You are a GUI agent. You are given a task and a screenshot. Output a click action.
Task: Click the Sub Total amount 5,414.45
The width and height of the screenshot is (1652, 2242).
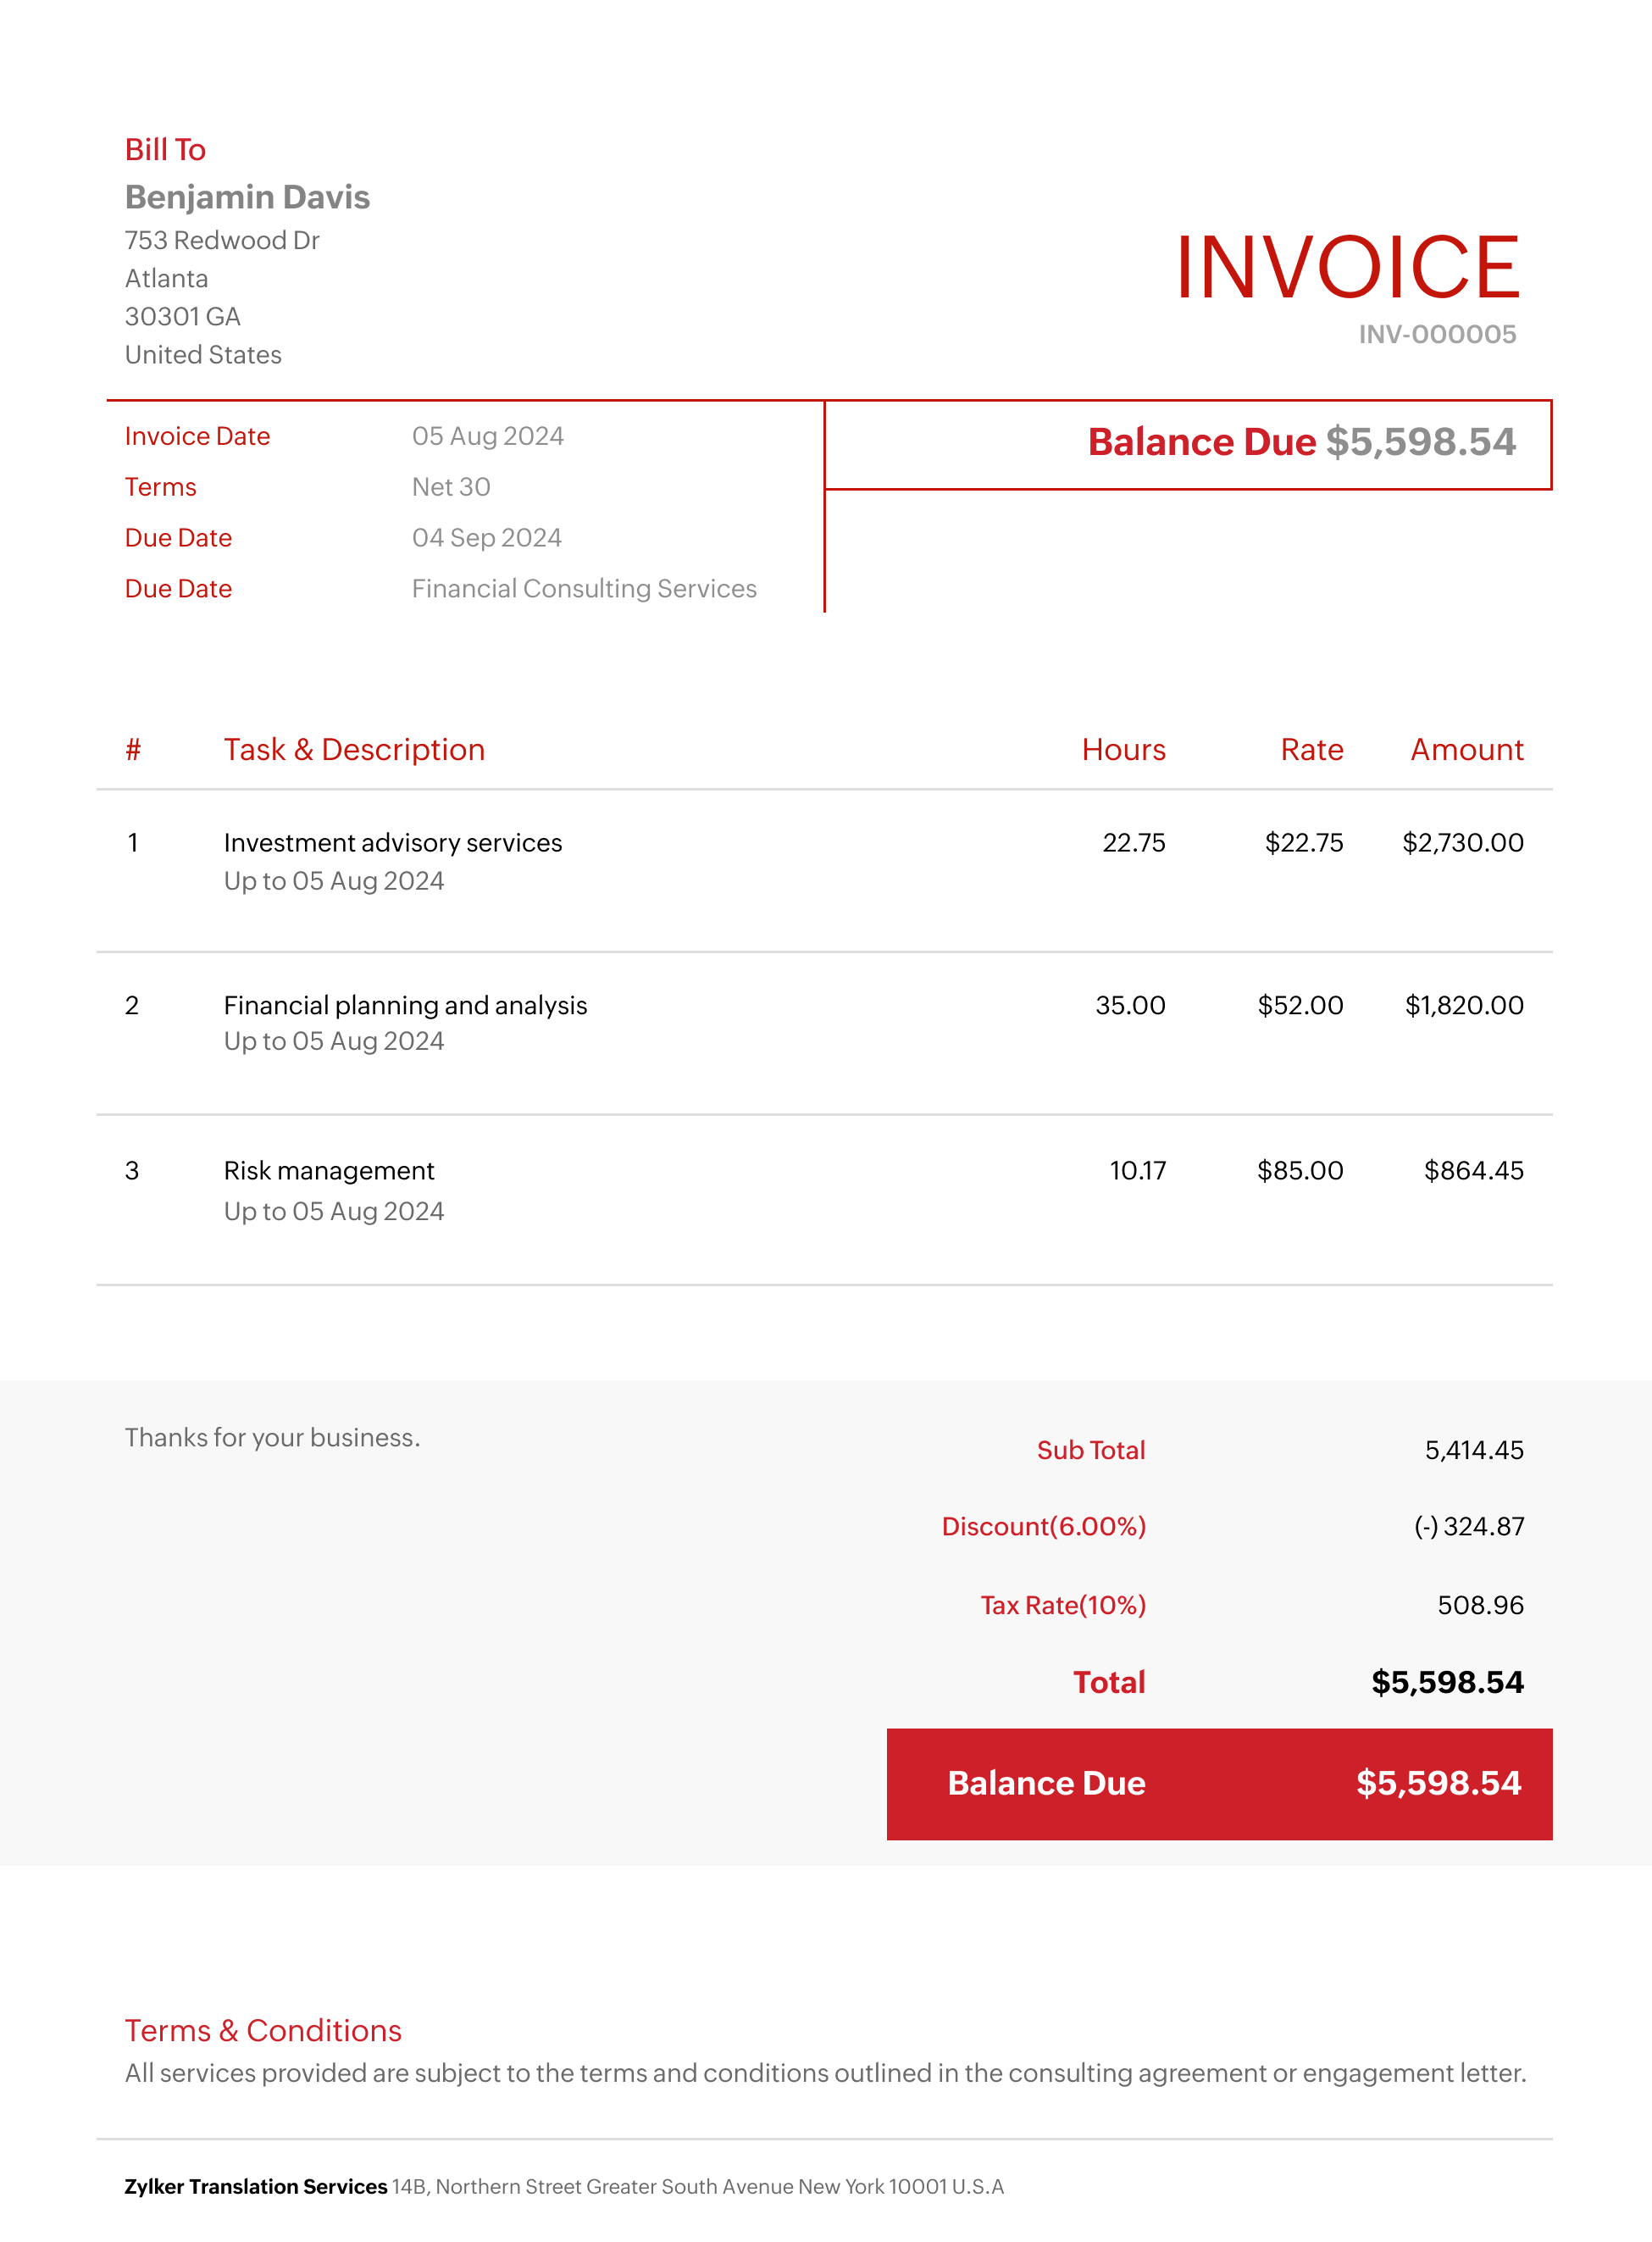click(1473, 1450)
